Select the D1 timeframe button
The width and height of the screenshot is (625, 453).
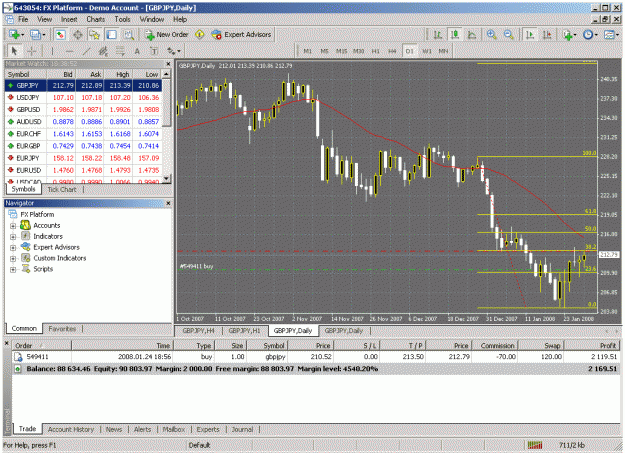(409, 51)
